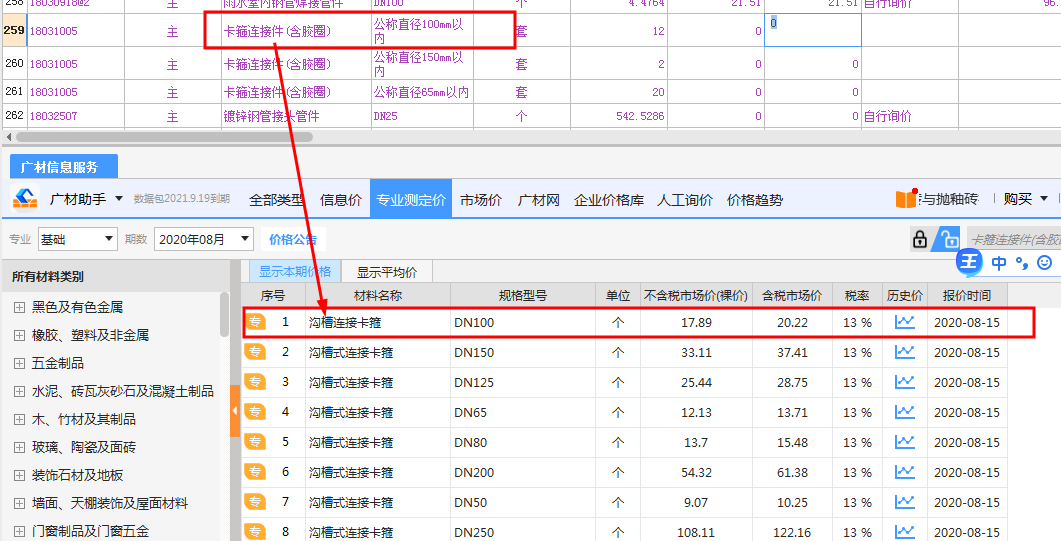The width and height of the screenshot is (1061, 541).
Task: Expand the 水泥、砖瓦灰砂石及混凝土制品 category
Action: 20,391
